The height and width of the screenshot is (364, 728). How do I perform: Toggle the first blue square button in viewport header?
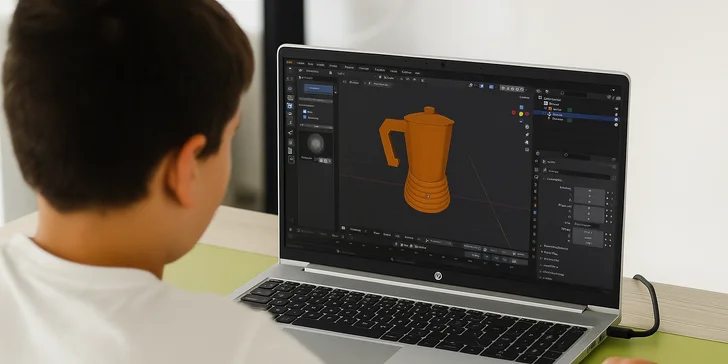click(x=481, y=86)
